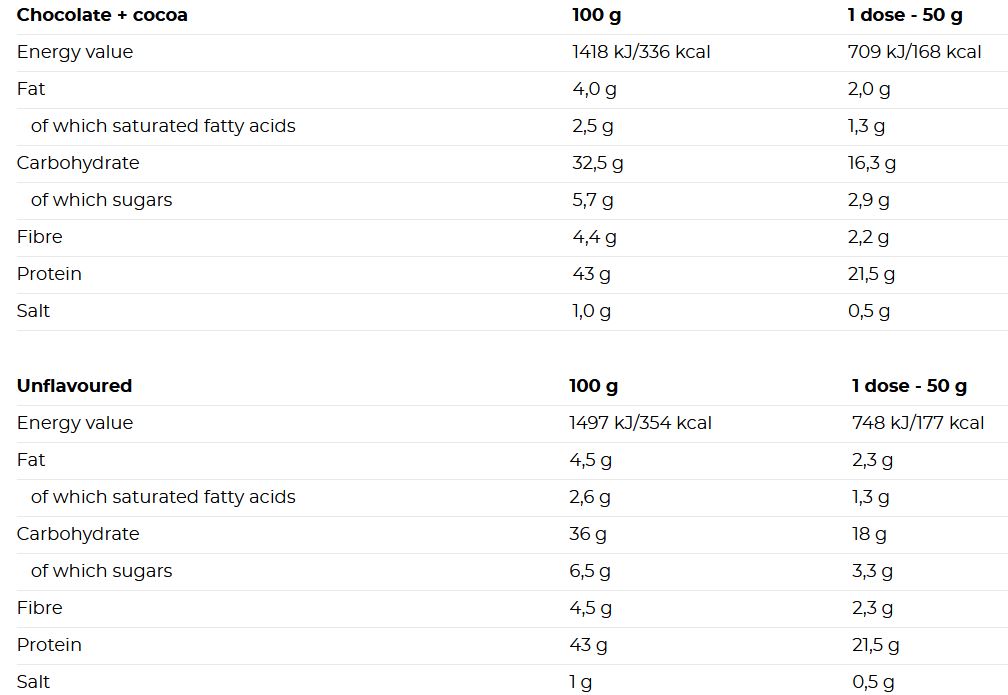Click the 2,2 g fibre dose value

[868, 238]
